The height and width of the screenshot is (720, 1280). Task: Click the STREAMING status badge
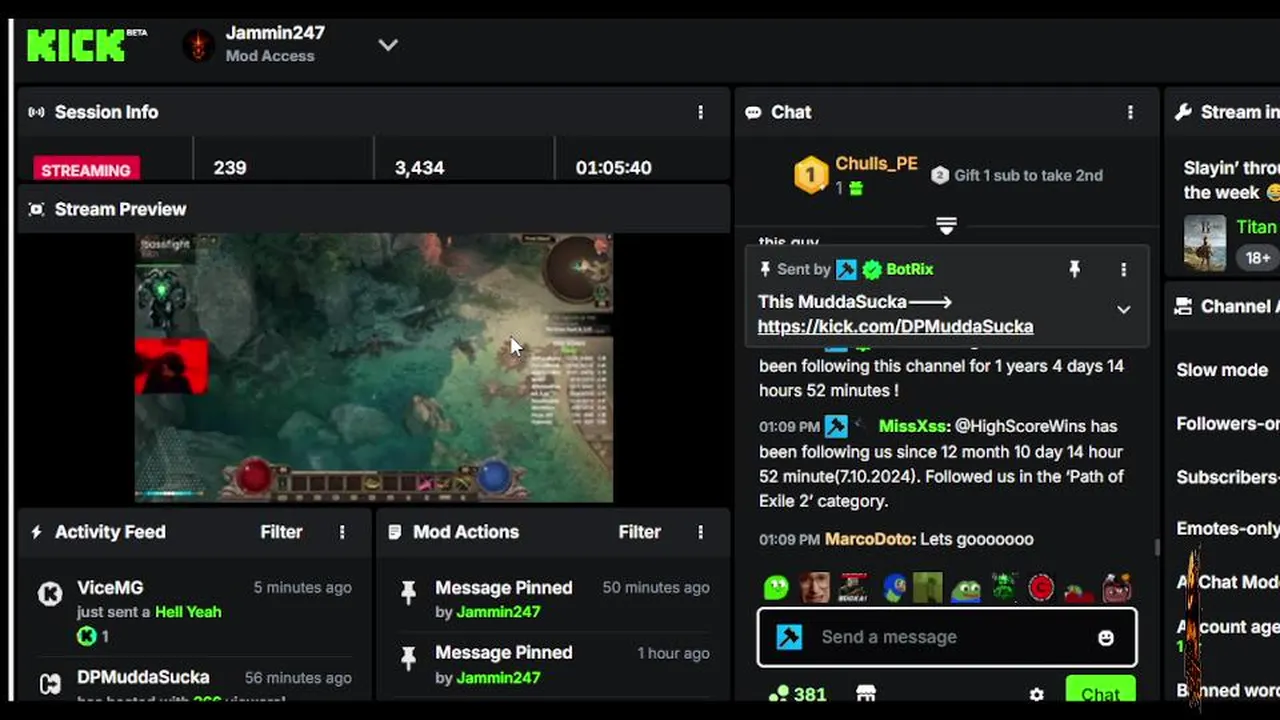pos(86,169)
